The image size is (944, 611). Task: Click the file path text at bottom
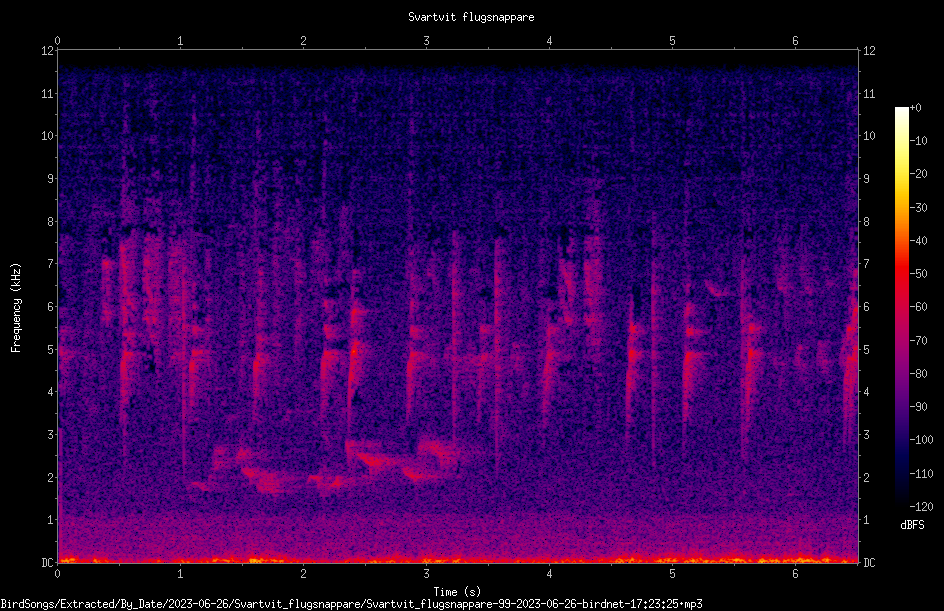(351, 604)
